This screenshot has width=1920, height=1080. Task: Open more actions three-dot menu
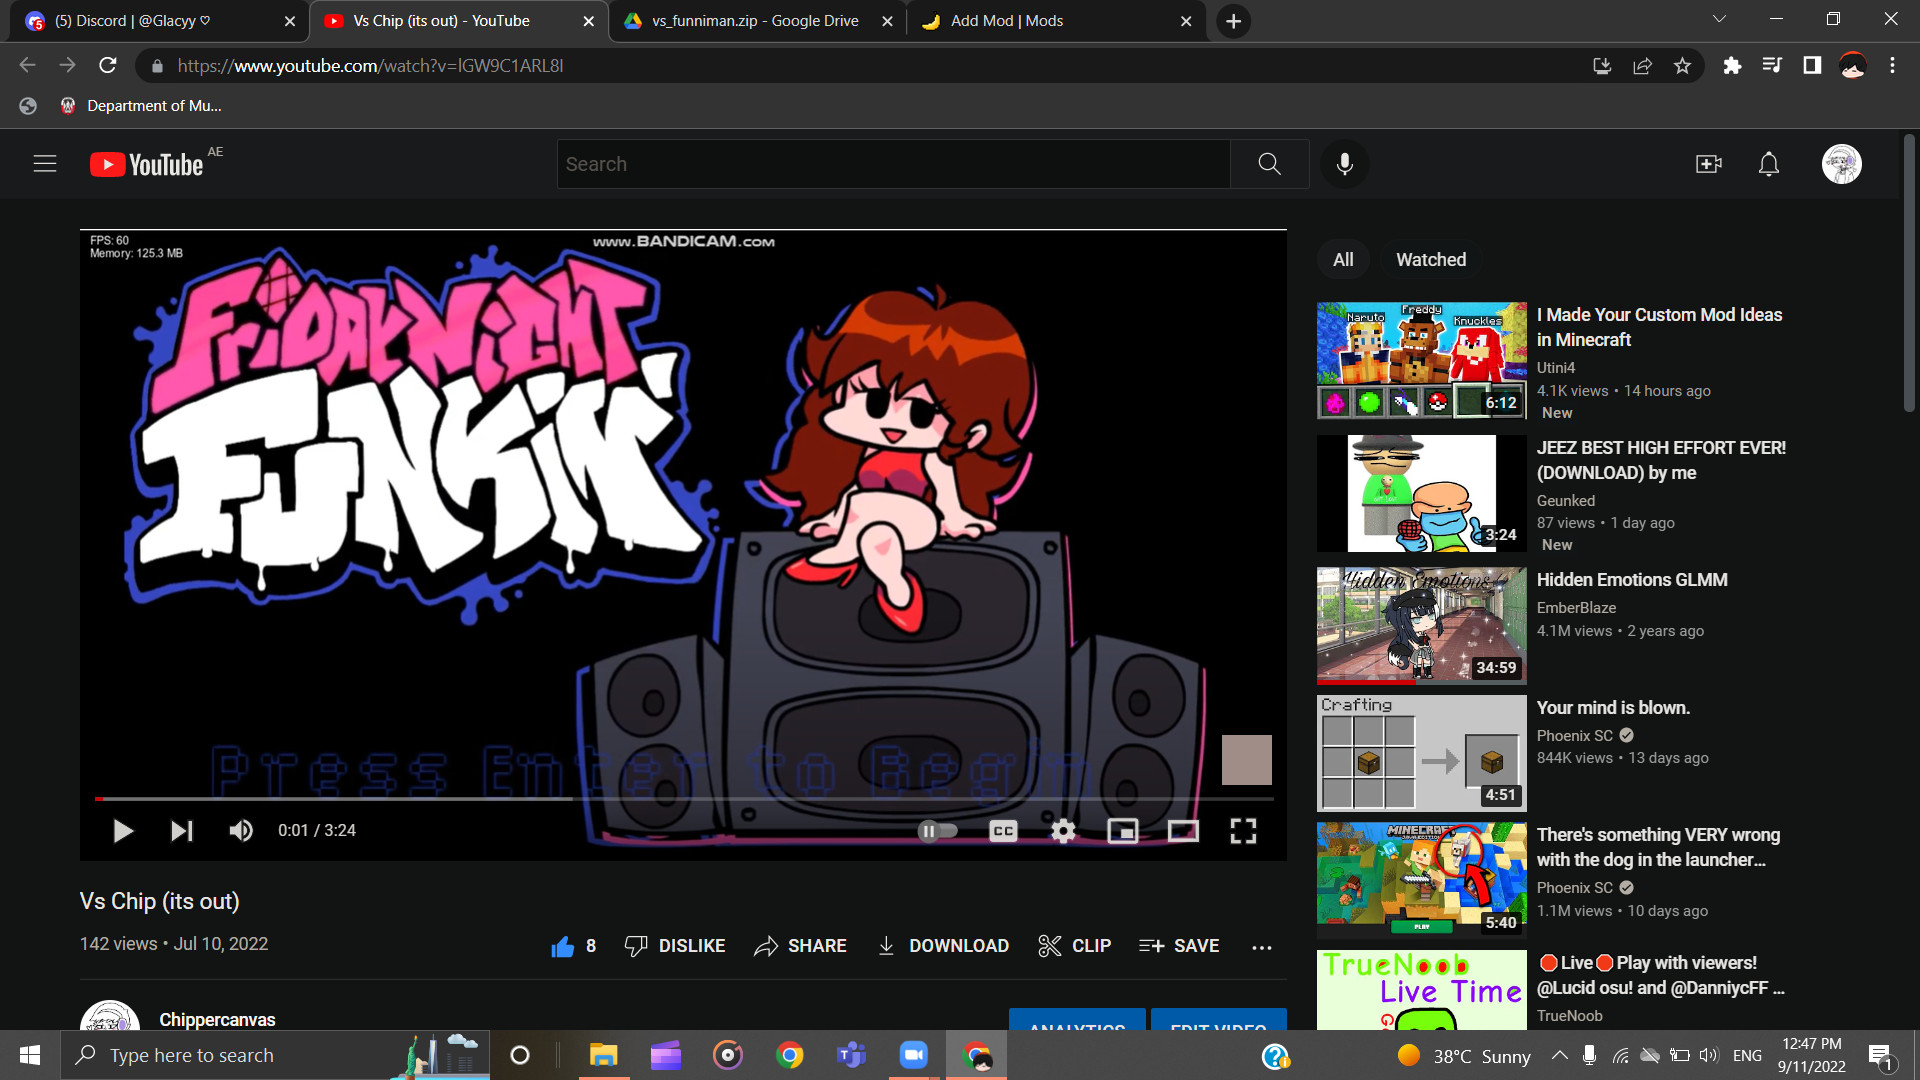(x=1262, y=947)
